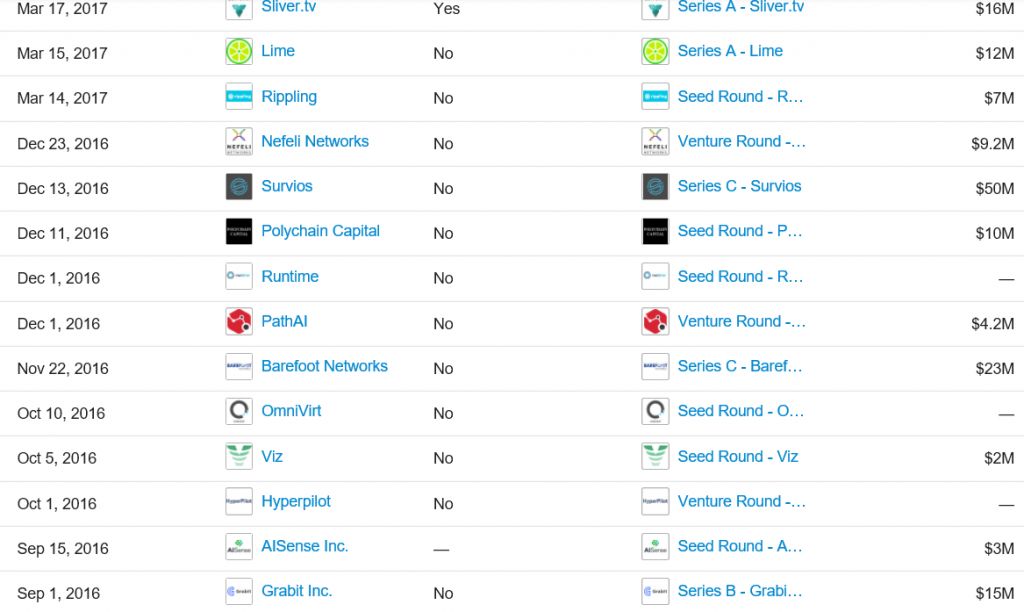Click the Series A - Lime funding round
The width and height of the screenshot is (1024, 612).
(730, 51)
